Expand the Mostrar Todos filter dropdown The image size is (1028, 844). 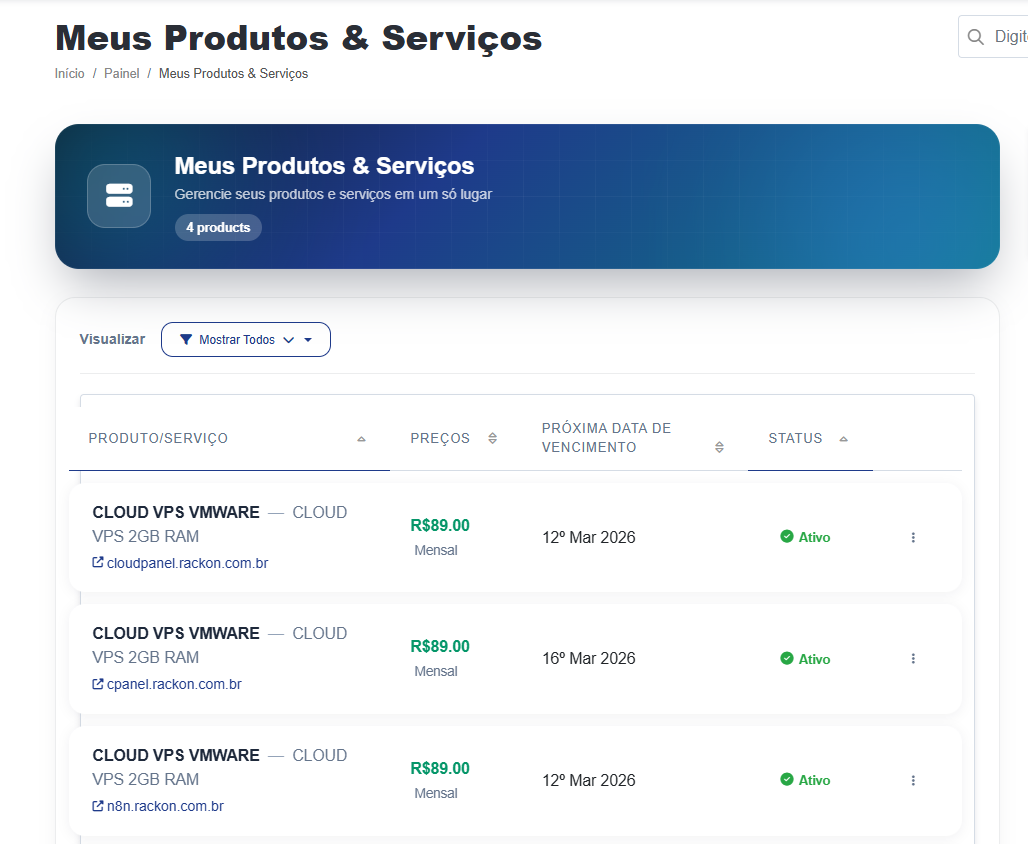point(246,340)
